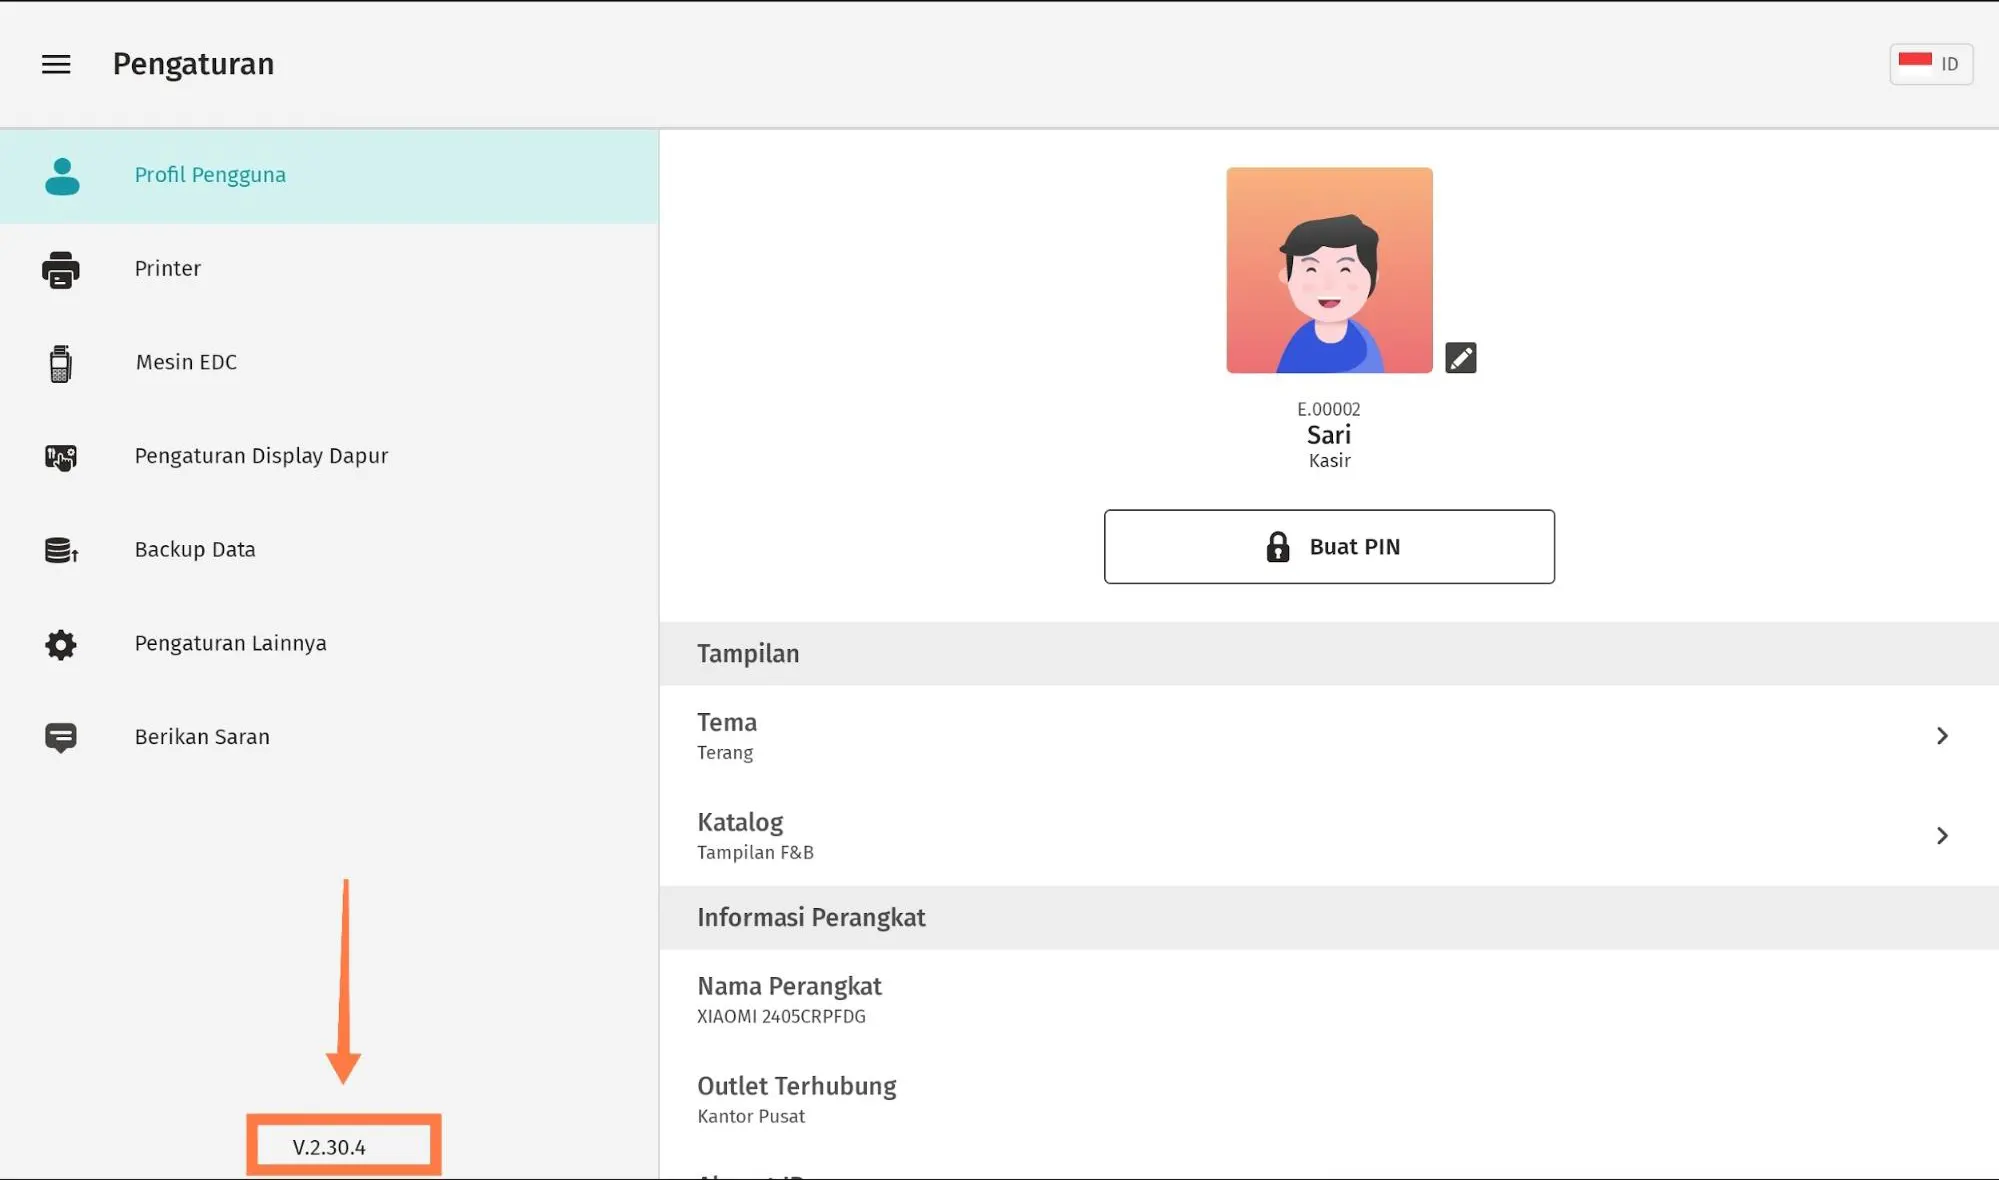Viewport: 1999px width, 1180px height.
Task: Click the Outlet Terhubung row
Action: 797,1099
